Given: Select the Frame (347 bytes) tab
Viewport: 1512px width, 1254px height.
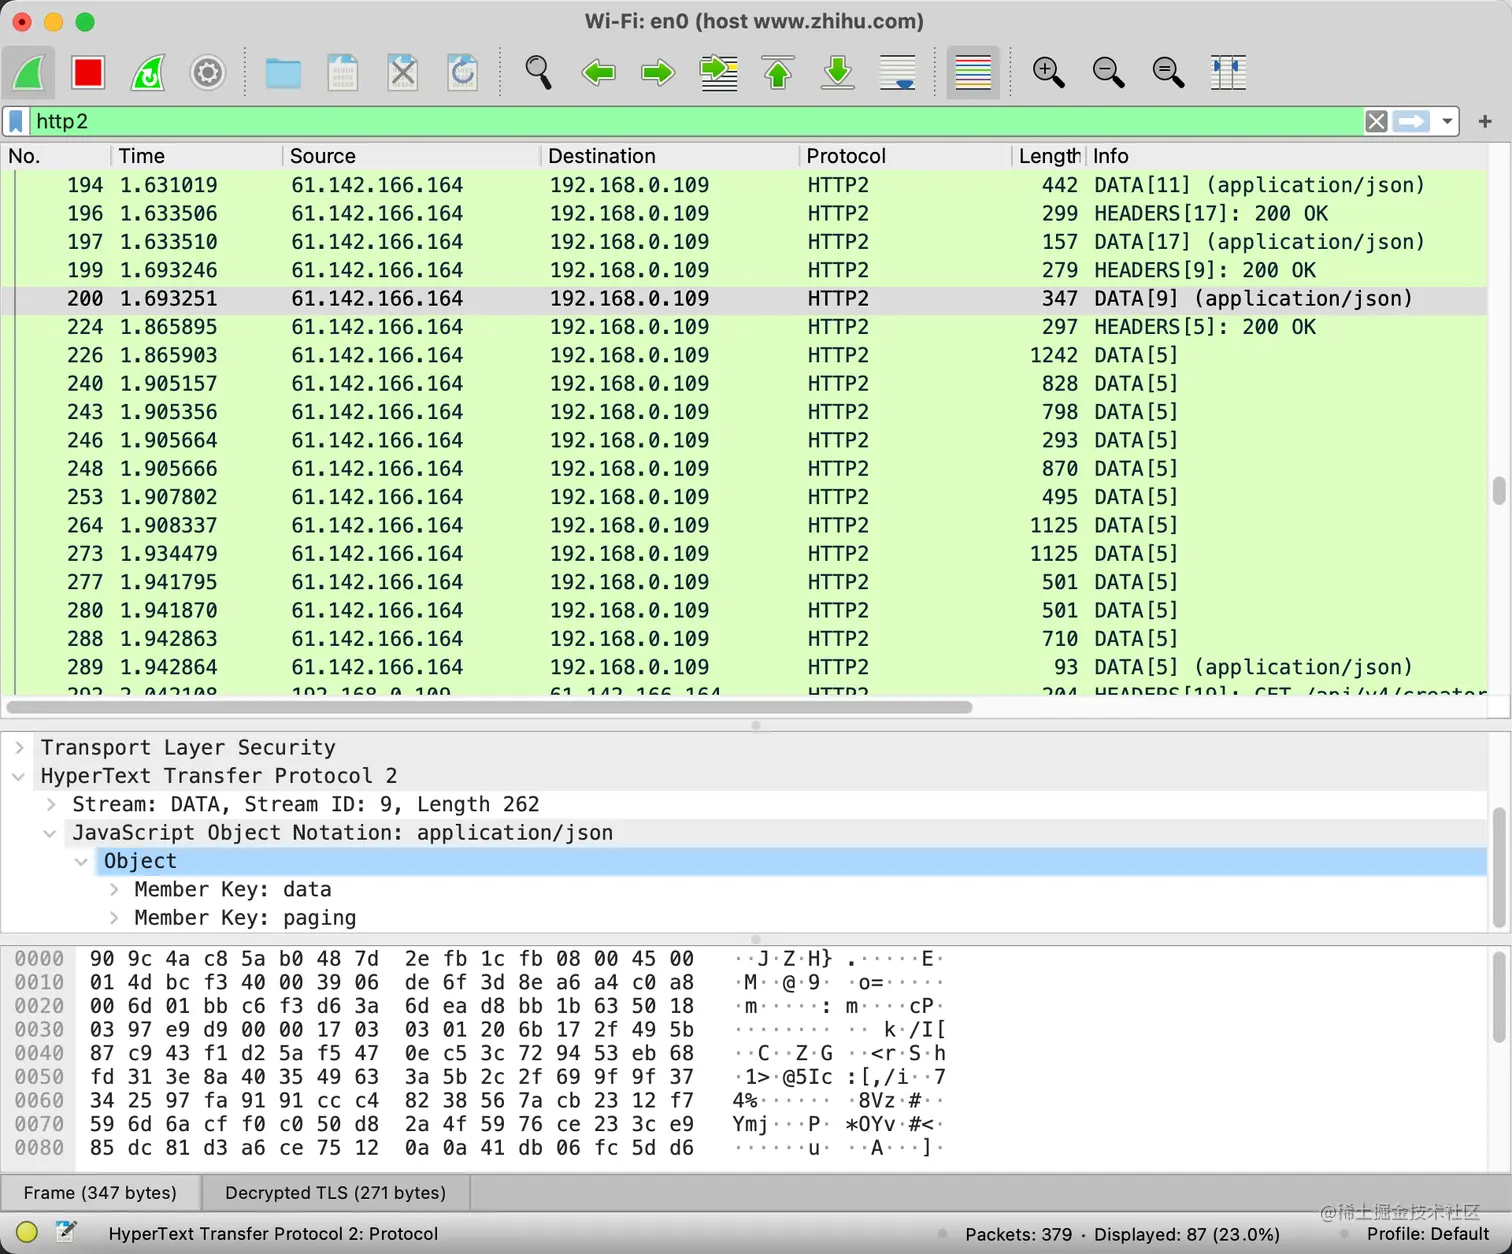Looking at the screenshot, I should point(101,1192).
